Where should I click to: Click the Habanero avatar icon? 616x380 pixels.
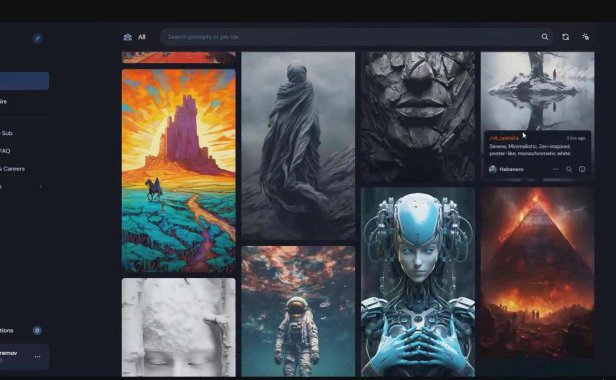tap(493, 169)
